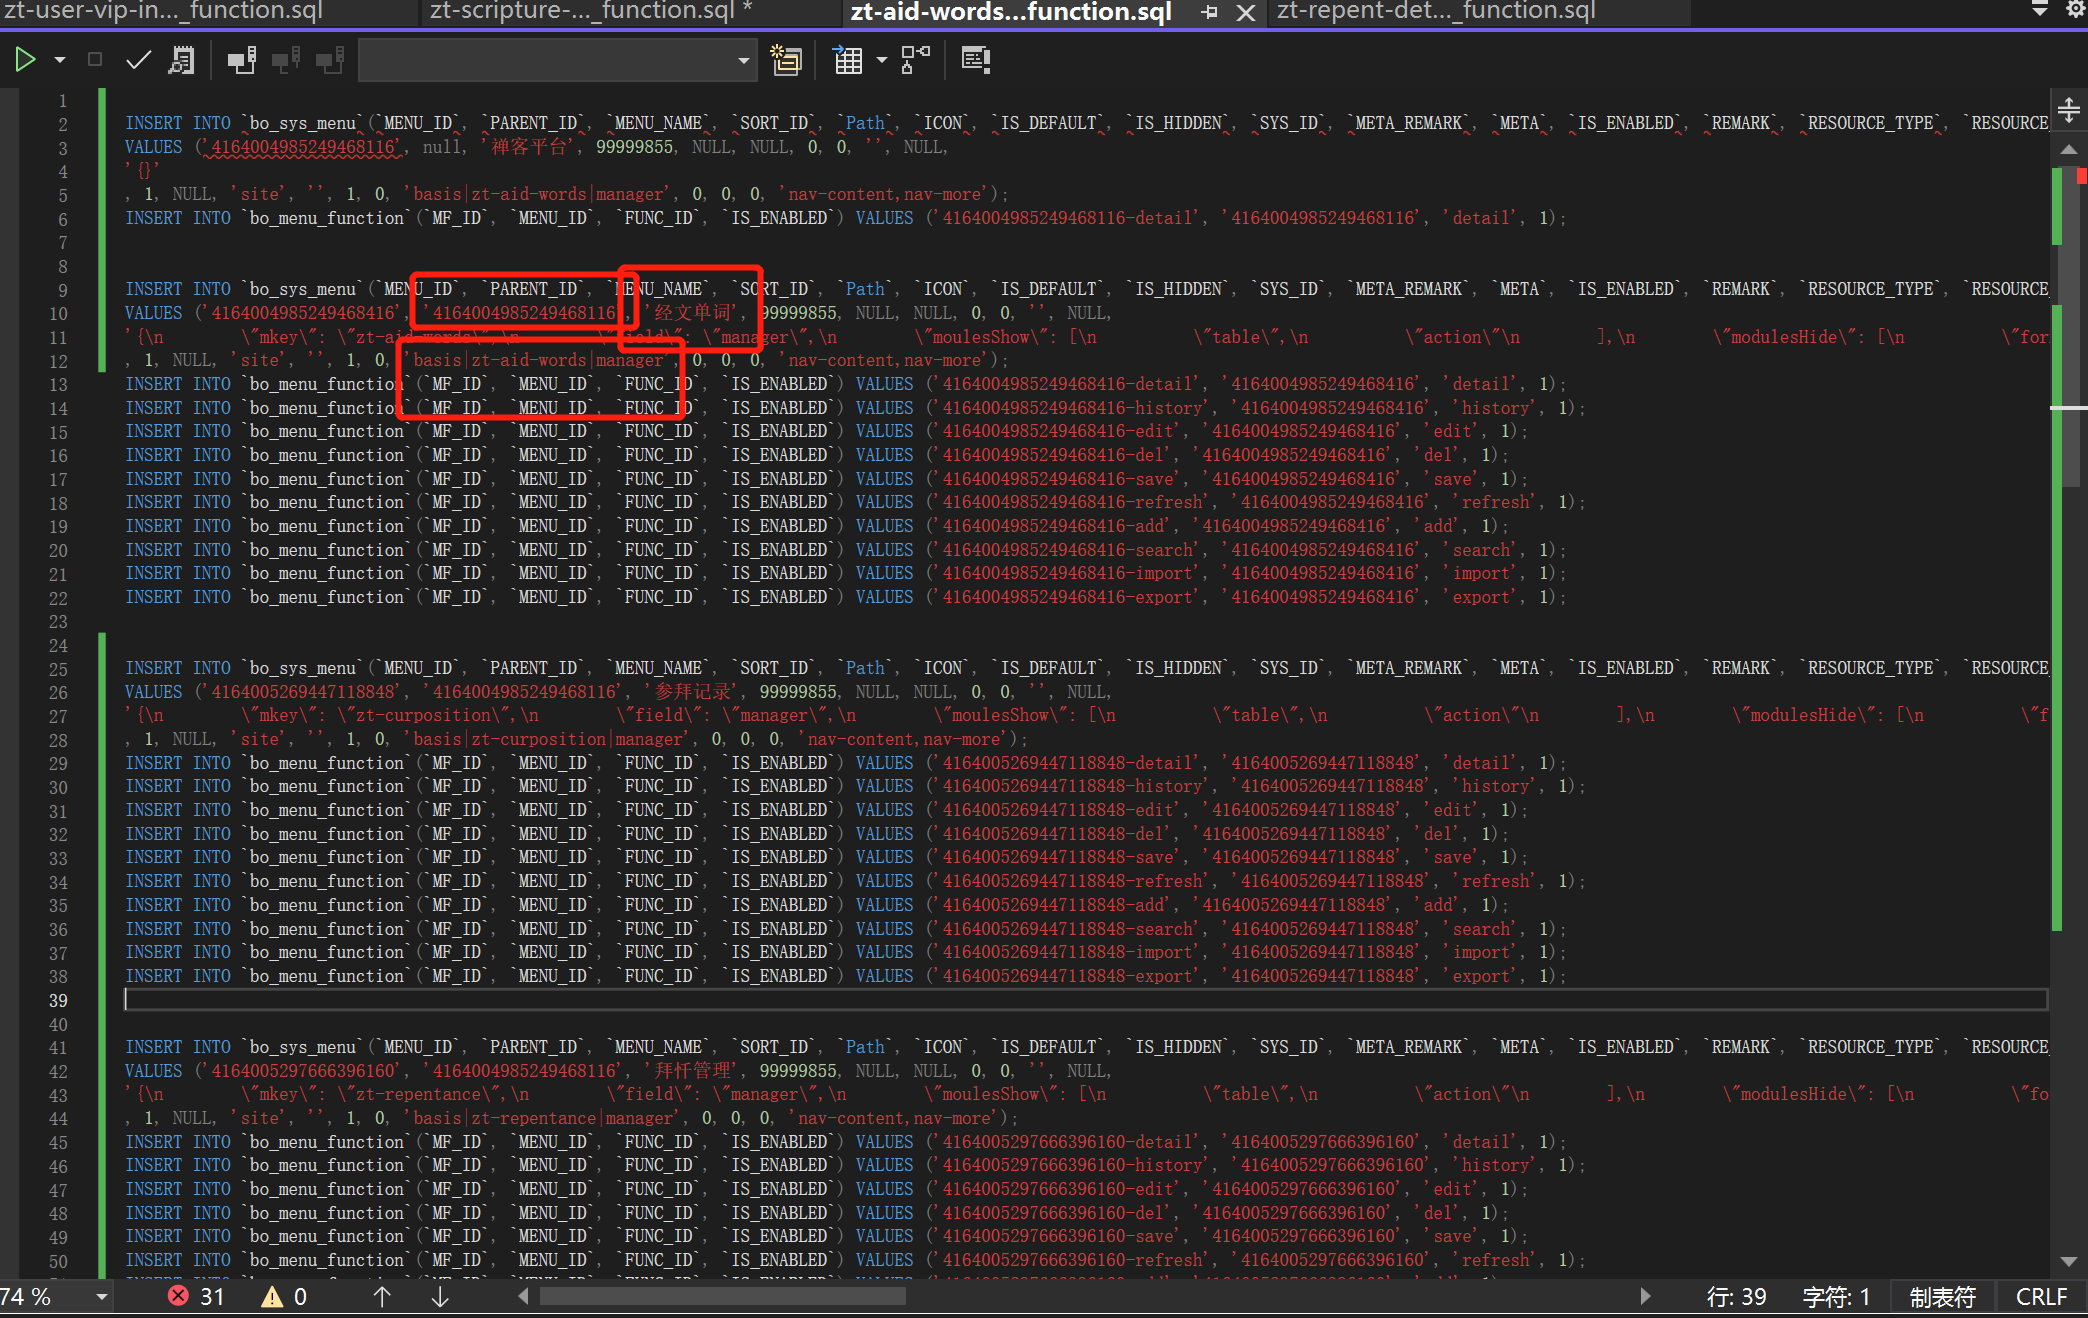This screenshot has height=1318, width=2088.
Task: Click the line indicator 行: 39
Action: (1736, 1297)
